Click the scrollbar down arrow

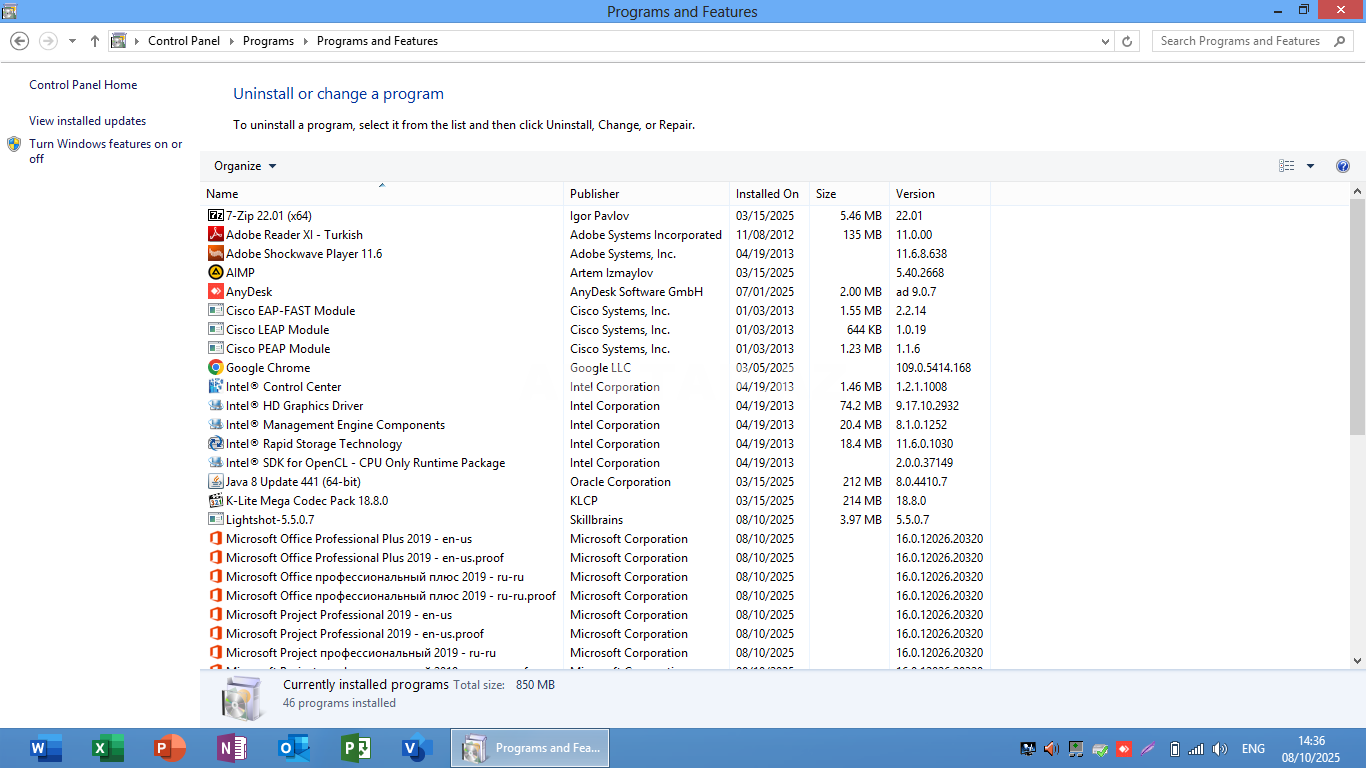pos(1357,660)
